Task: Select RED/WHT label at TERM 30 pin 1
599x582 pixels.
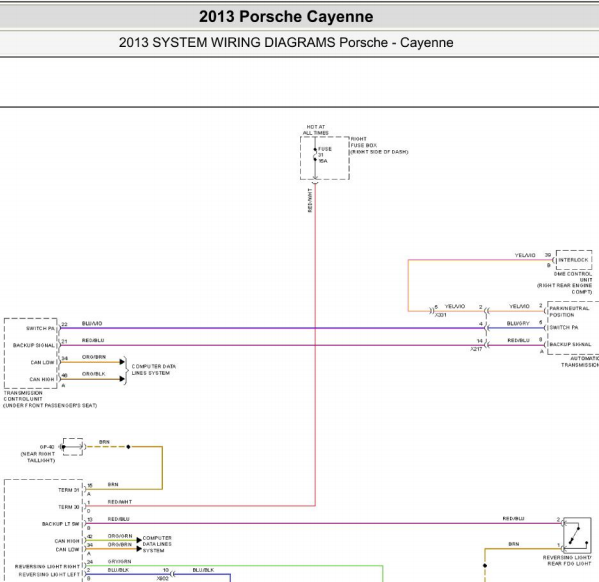Action: [120, 501]
